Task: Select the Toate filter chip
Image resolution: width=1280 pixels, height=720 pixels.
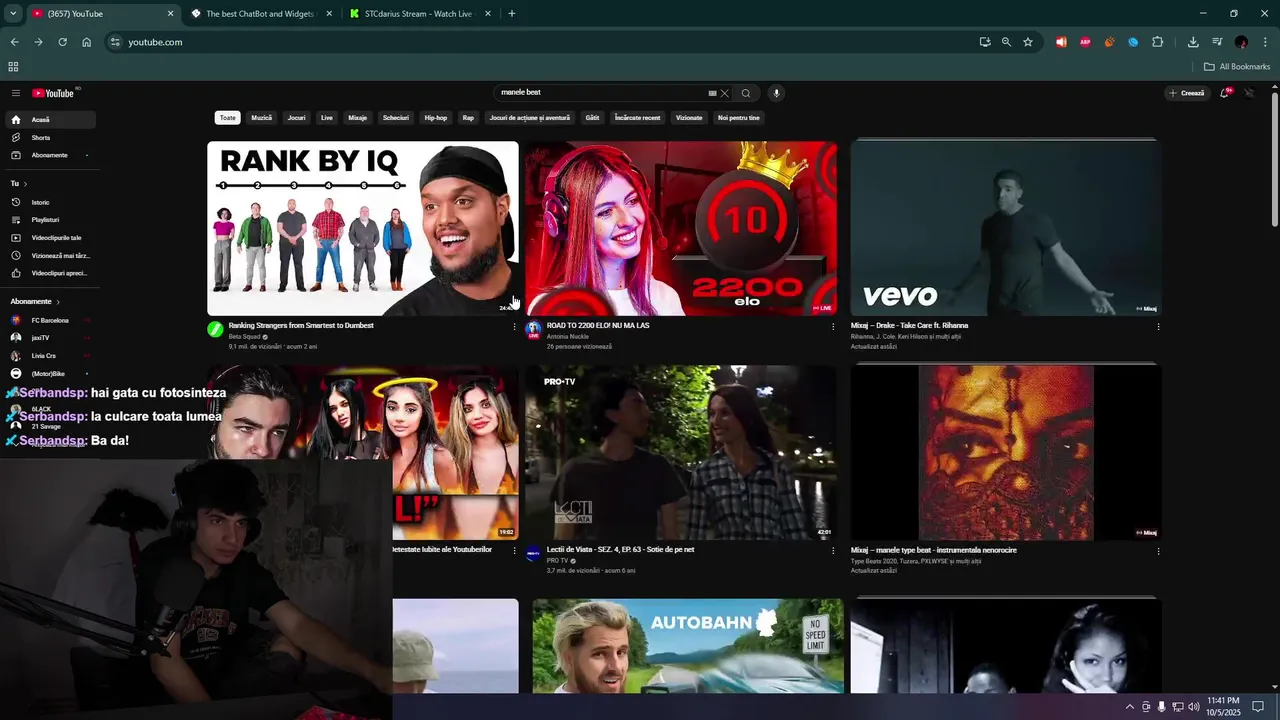Action: click(228, 118)
